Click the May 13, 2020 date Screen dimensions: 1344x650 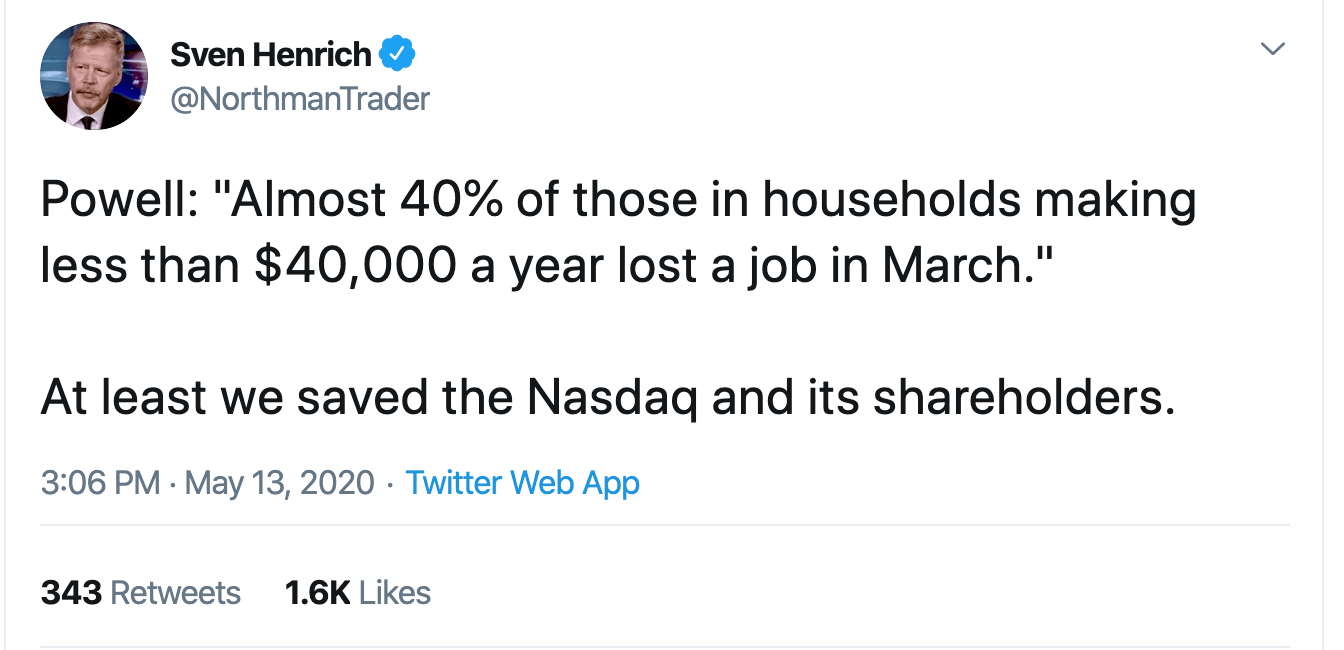[280, 484]
